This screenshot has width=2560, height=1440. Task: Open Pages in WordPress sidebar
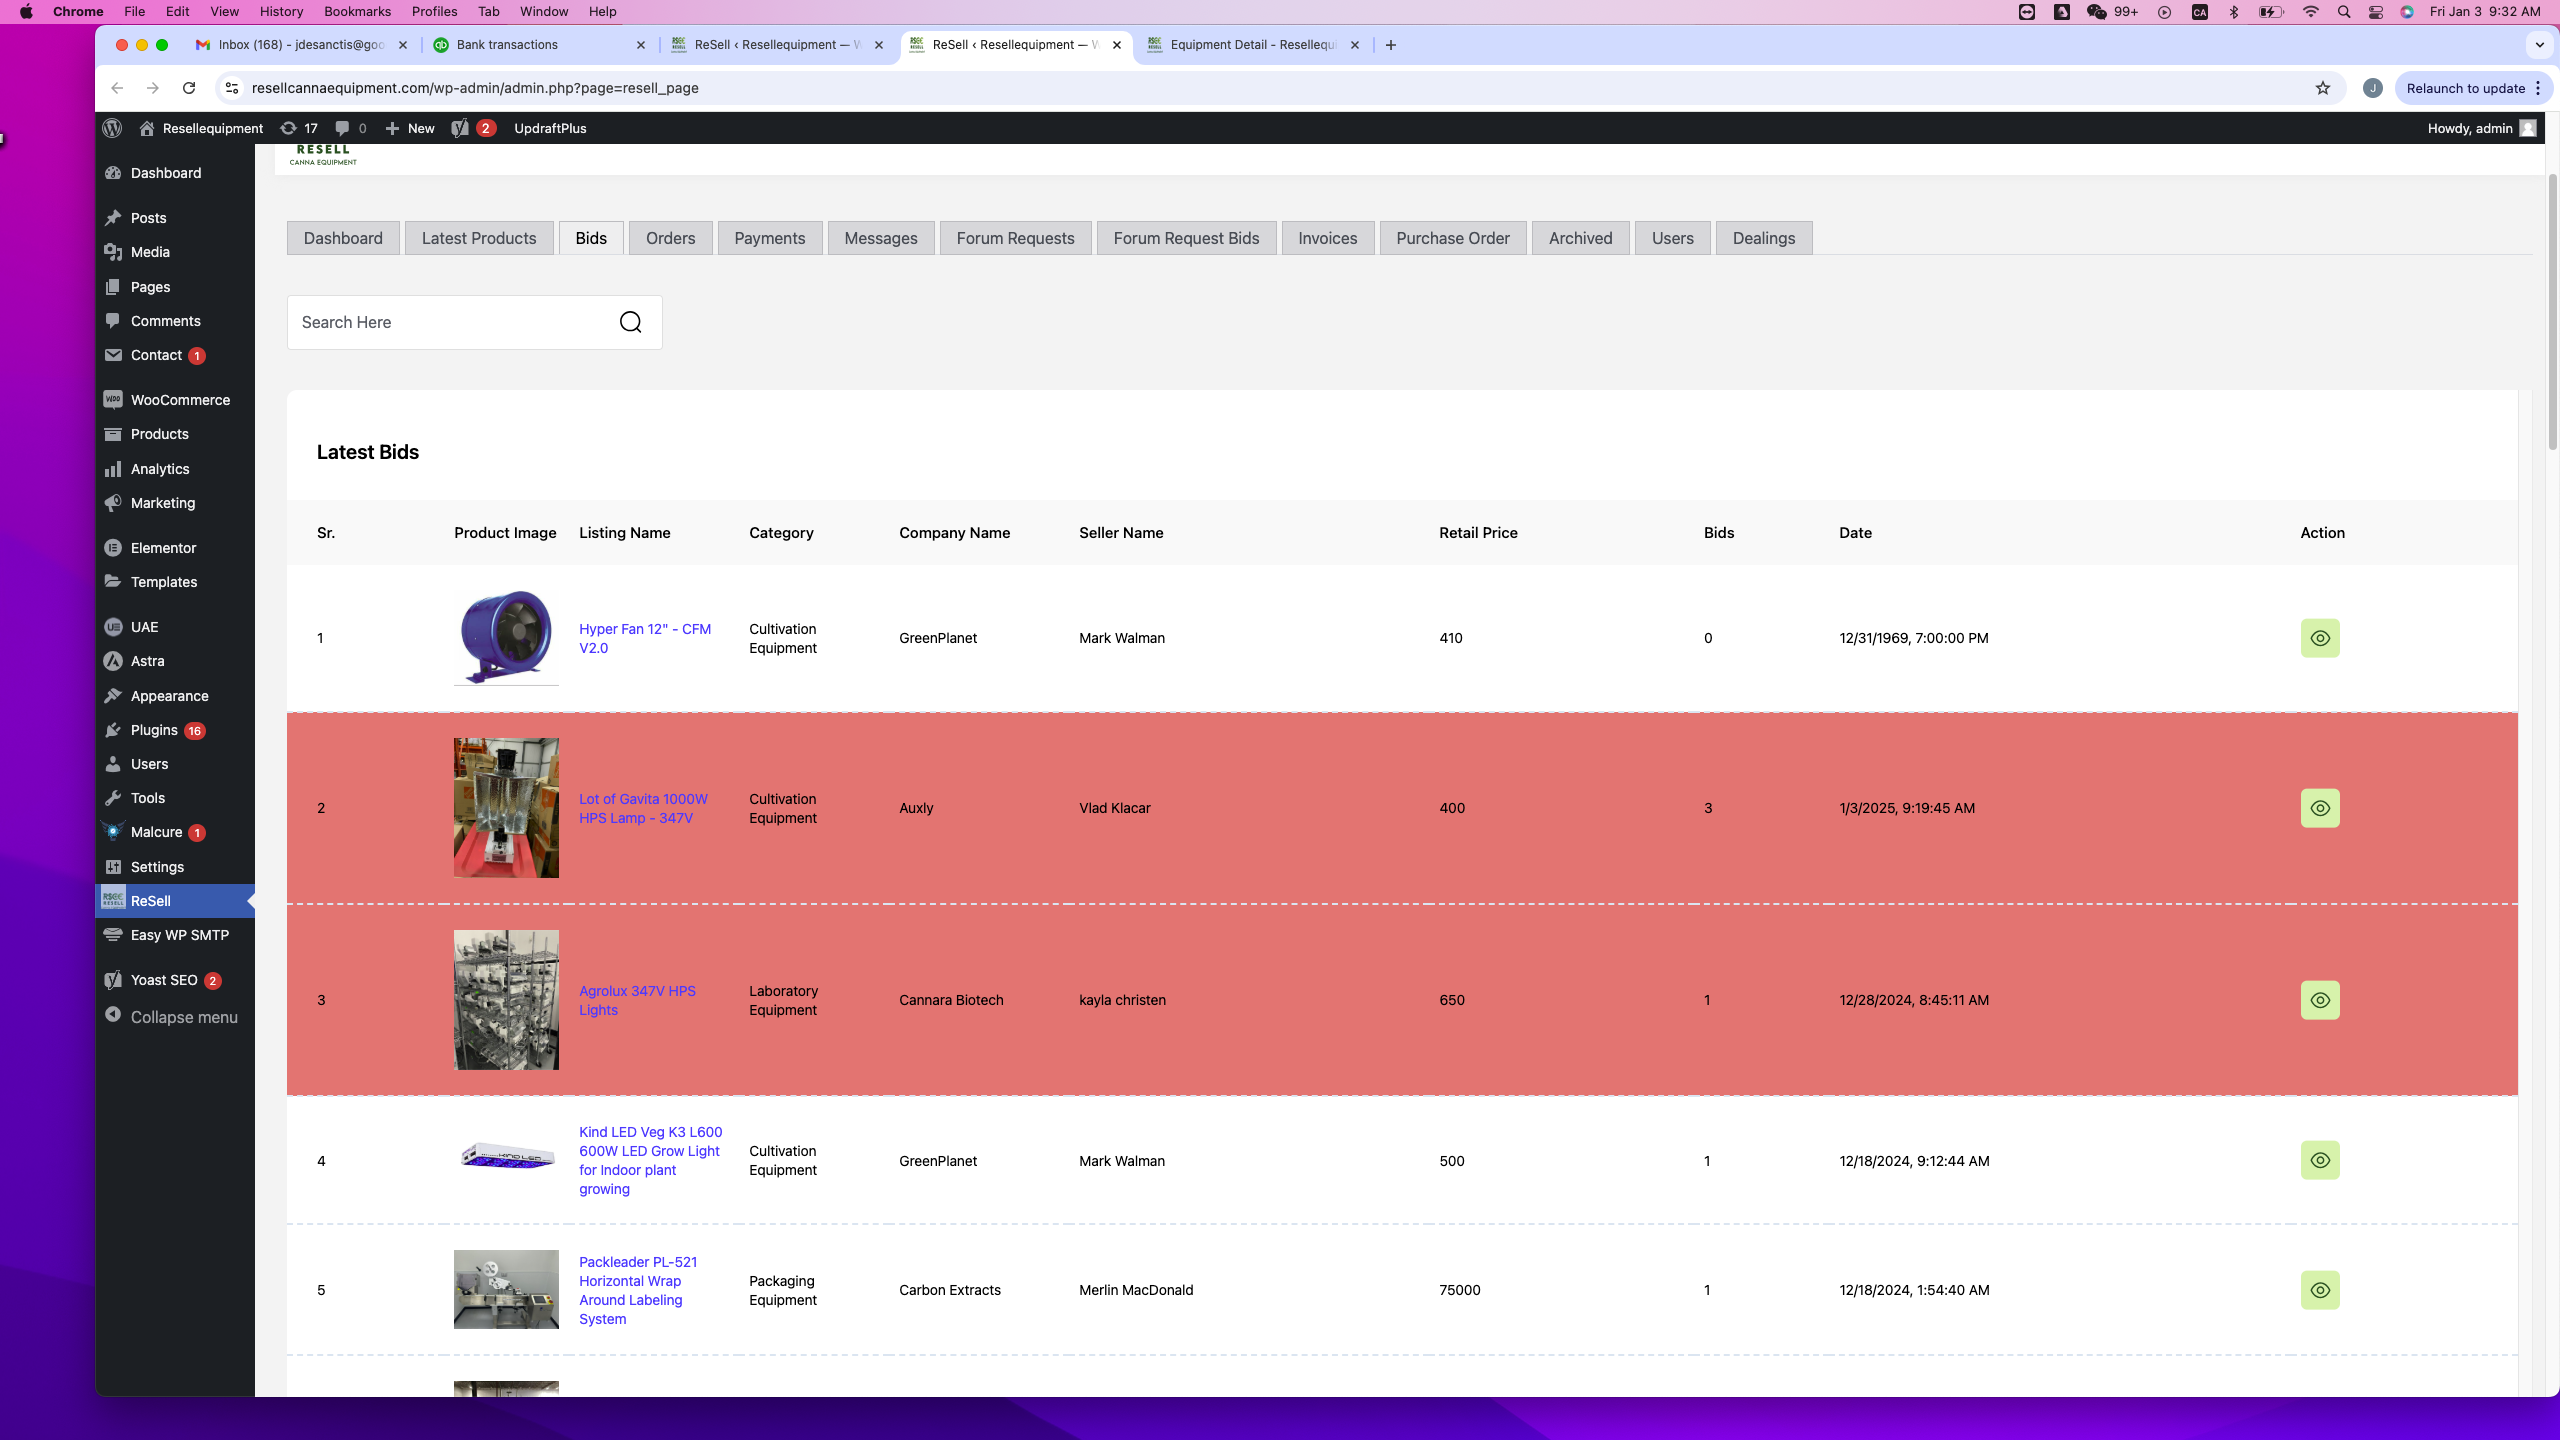(175, 287)
